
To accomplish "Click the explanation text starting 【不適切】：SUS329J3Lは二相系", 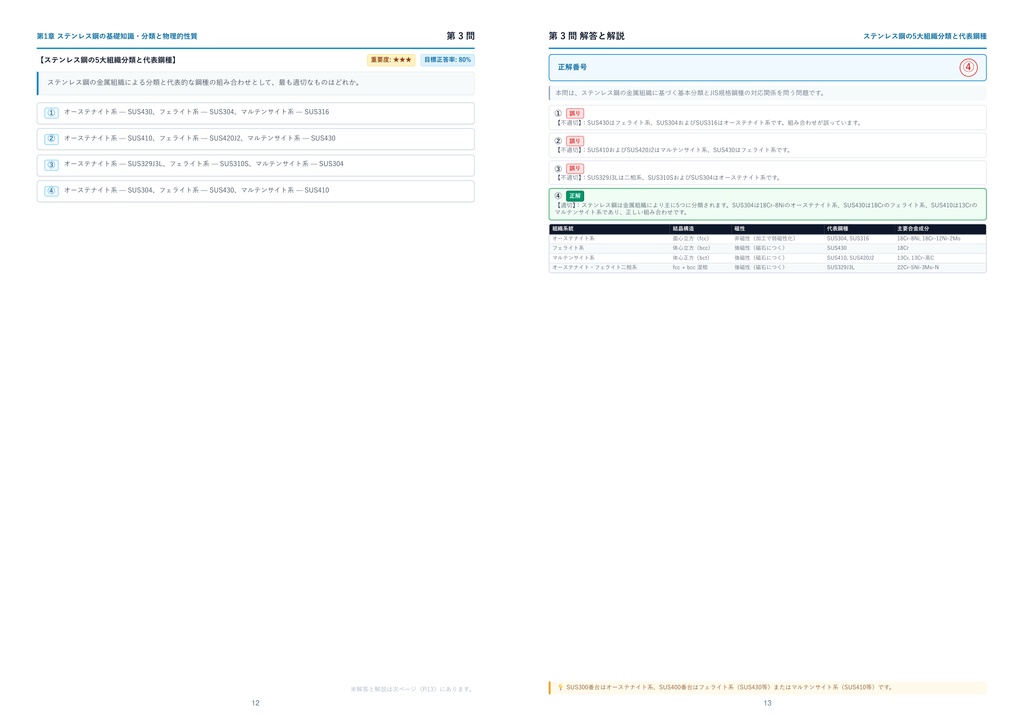I will (668, 178).
